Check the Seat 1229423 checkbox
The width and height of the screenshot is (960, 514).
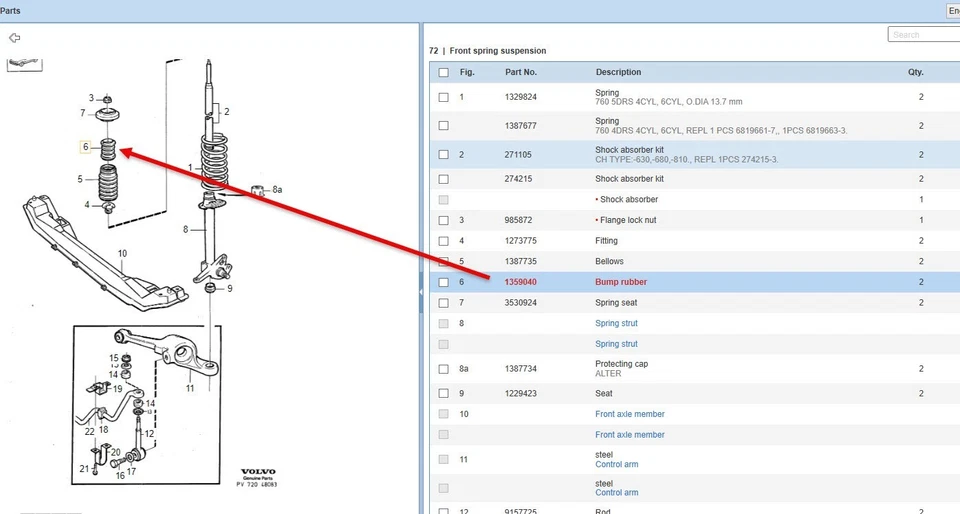(x=443, y=393)
